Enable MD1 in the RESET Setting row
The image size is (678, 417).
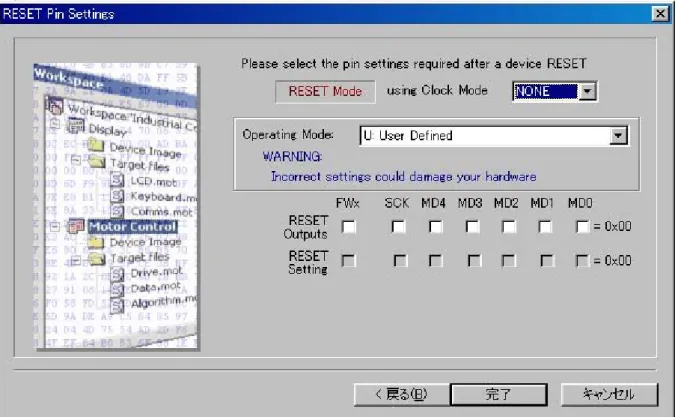coord(547,260)
